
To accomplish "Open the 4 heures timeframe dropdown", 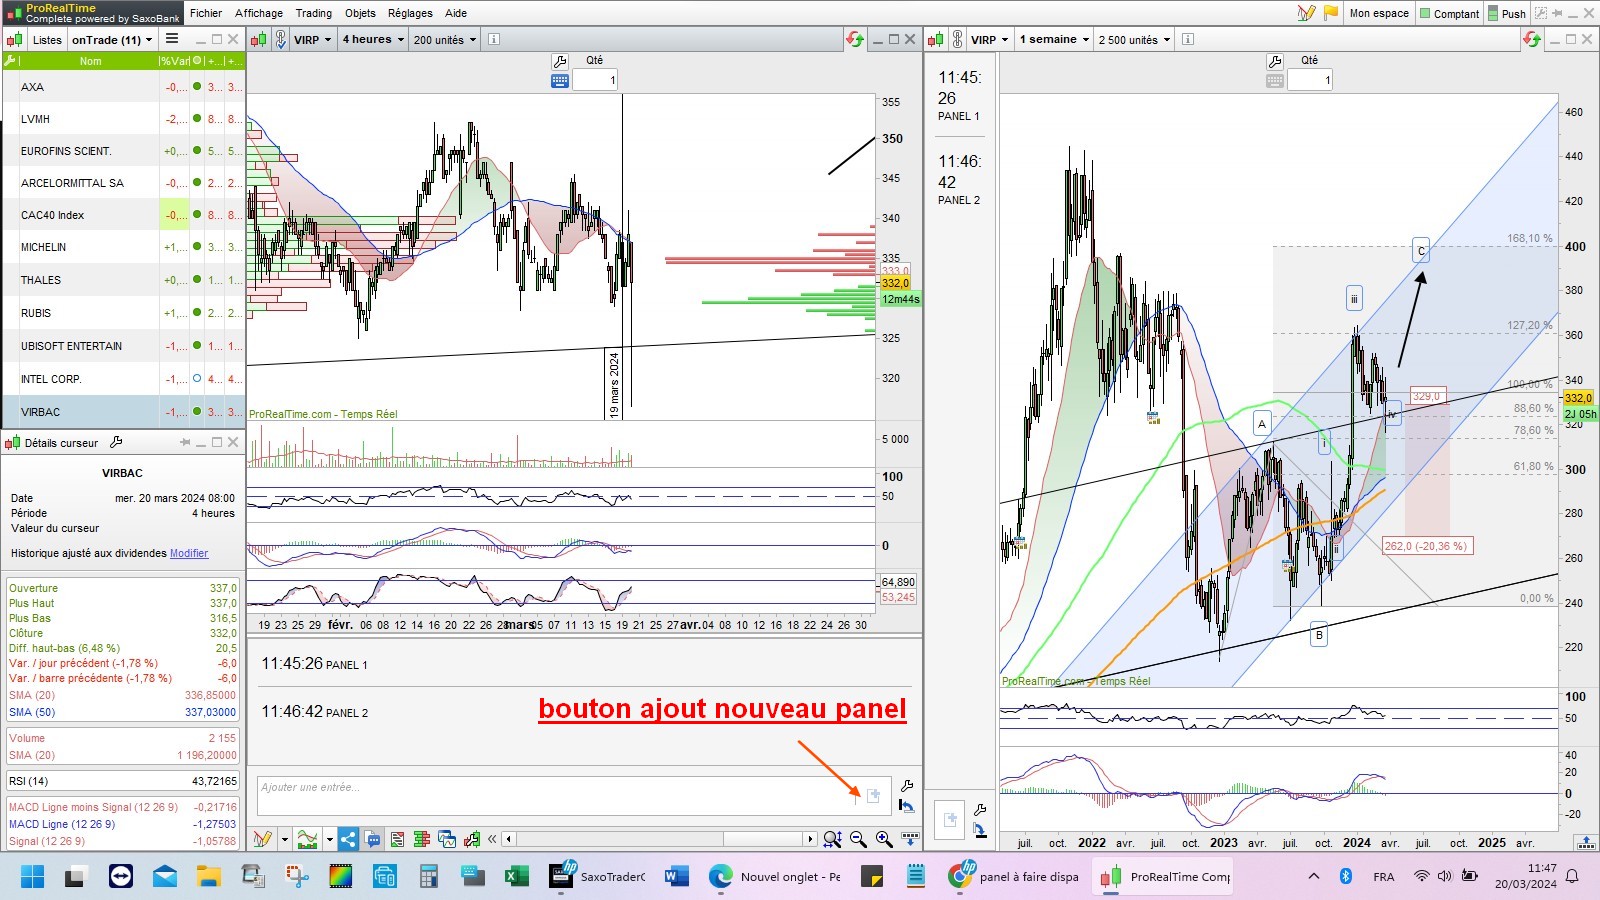I will (x=373, y=40).
